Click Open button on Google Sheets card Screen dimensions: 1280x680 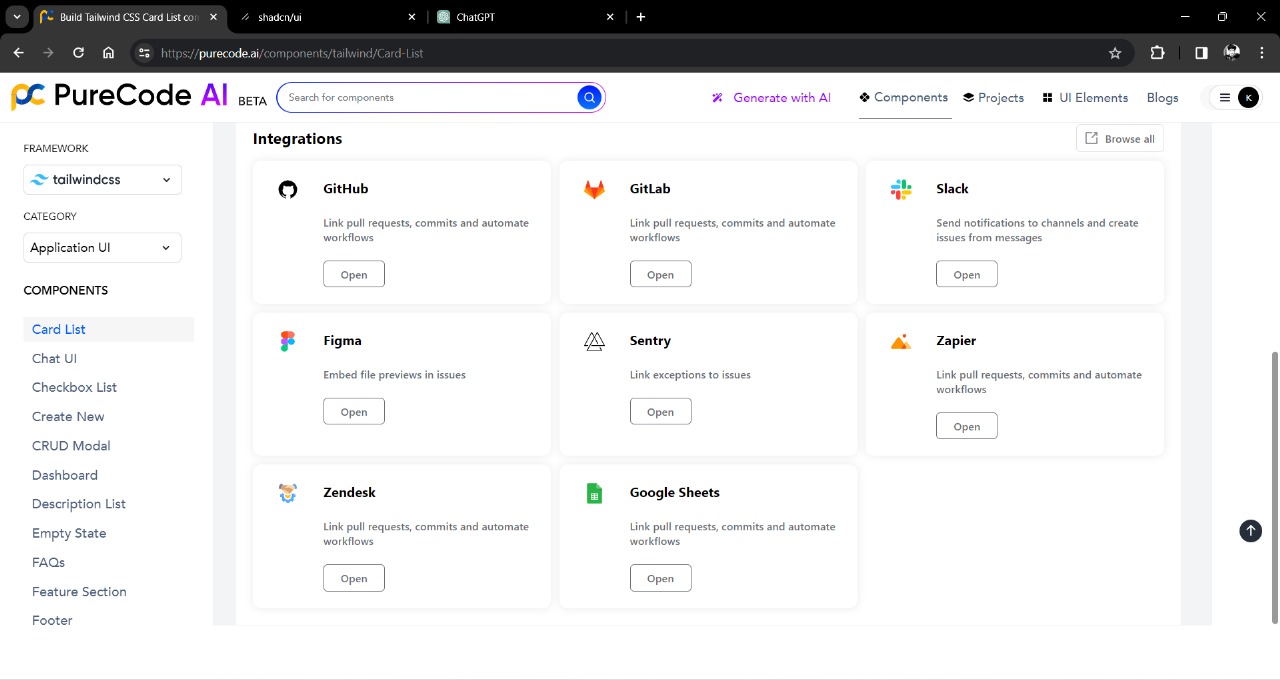(660, 579)
